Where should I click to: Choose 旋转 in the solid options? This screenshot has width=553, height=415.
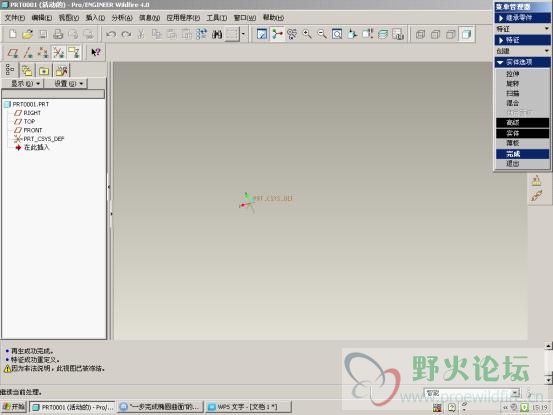point(513,84)
